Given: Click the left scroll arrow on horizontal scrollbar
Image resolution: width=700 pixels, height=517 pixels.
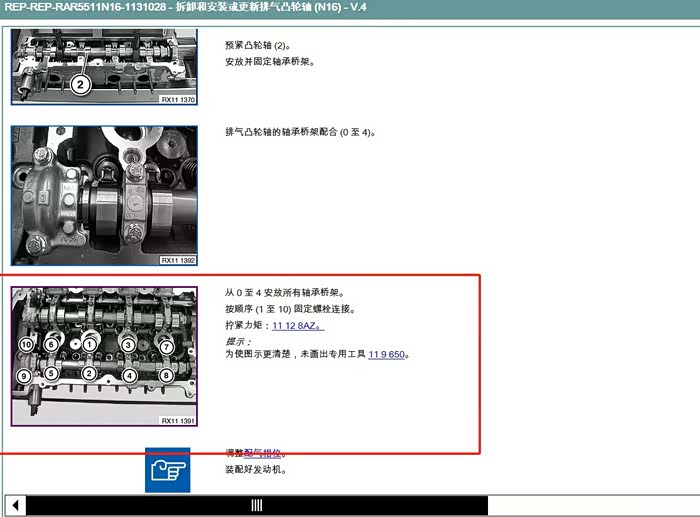Looking at the screenshot, I should [x=16, y=505].
